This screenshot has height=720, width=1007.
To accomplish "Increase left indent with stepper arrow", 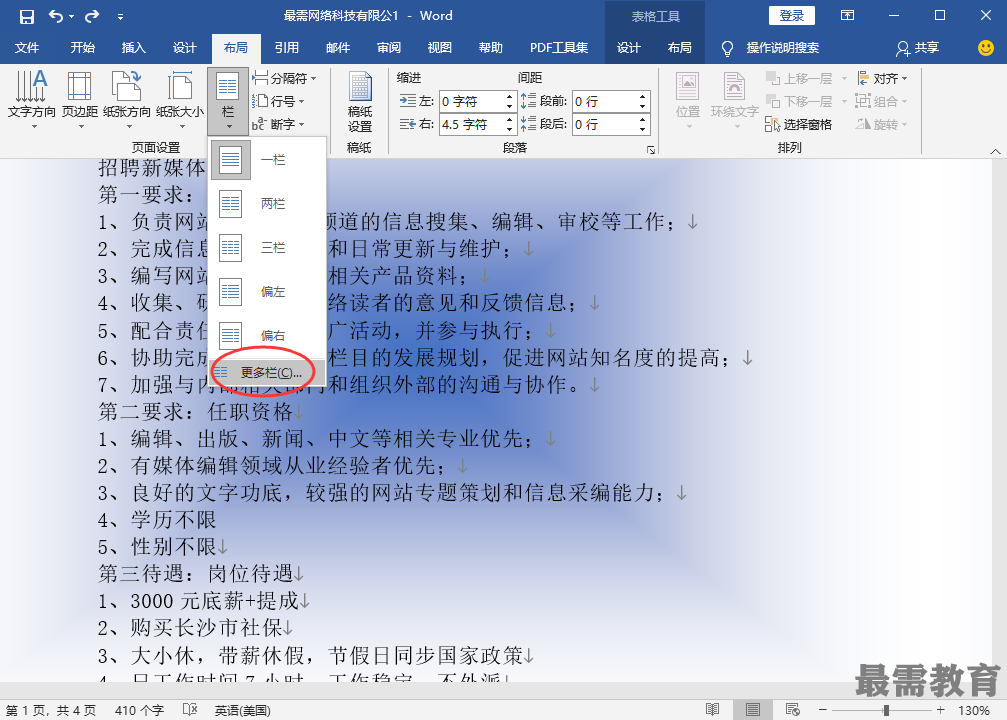I will coord(509,96).
